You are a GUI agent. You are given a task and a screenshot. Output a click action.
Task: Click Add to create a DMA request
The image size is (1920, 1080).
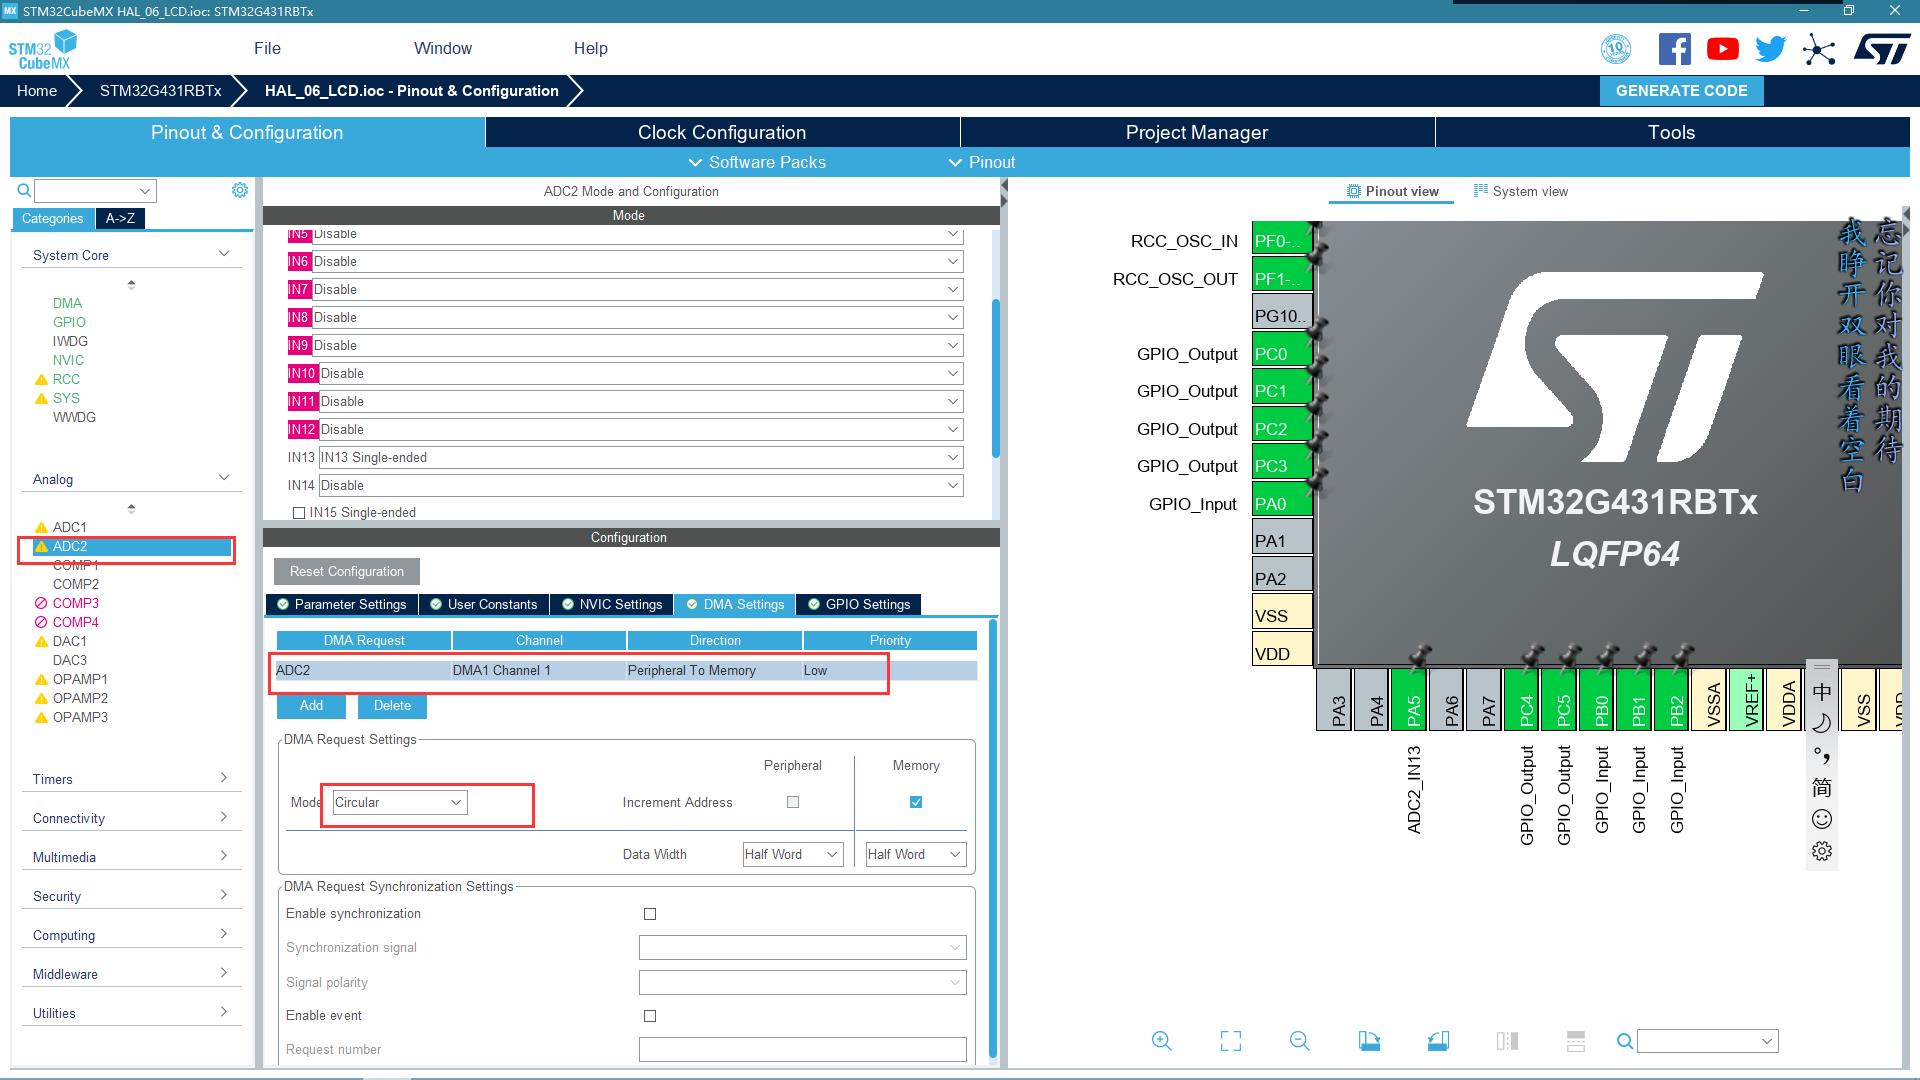pos(311,705)
